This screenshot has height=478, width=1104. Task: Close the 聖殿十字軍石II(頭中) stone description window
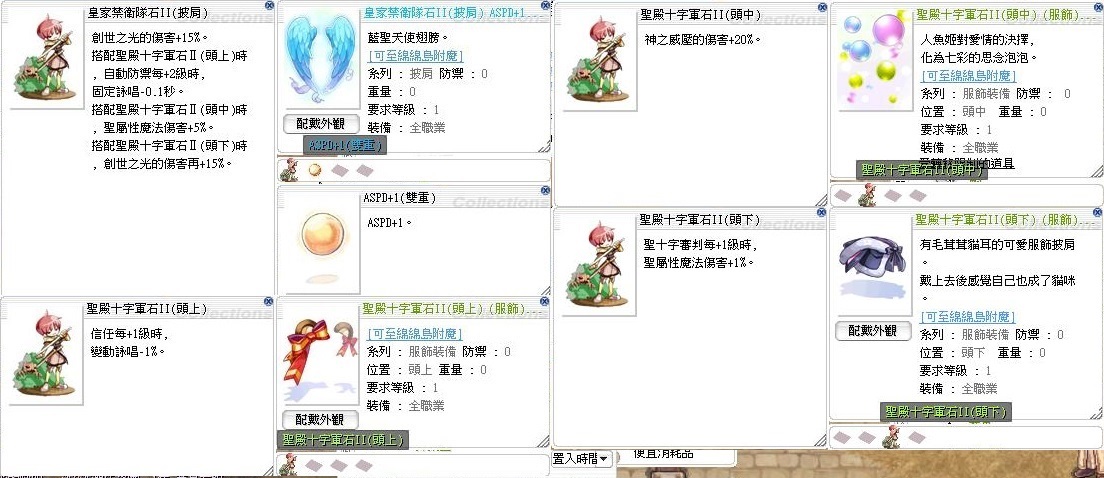pyautogui.click(x=822, y=6)
